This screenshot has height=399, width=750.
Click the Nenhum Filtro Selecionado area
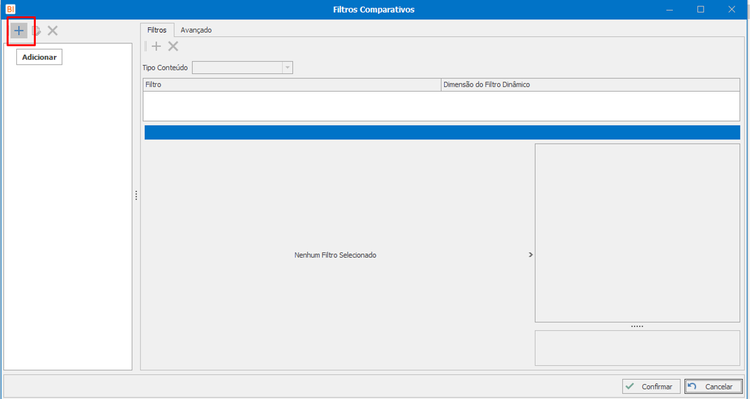point(335,255)
